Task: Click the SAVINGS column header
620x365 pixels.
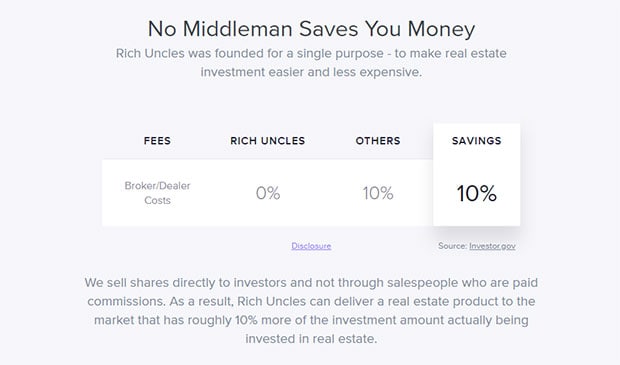Action: point(476,141)
